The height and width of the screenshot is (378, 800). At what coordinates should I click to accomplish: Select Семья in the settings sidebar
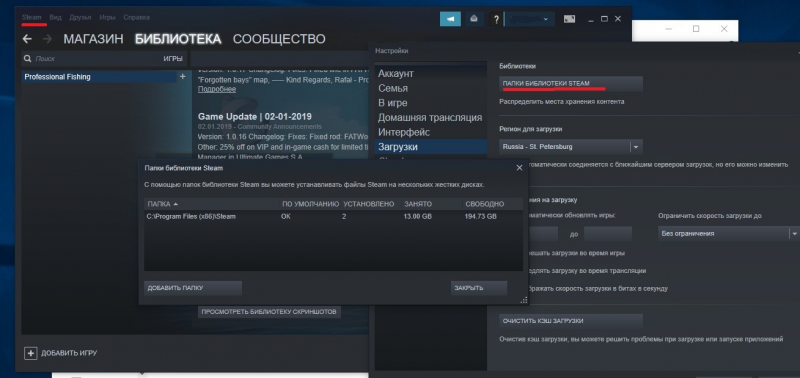point(393,89)
